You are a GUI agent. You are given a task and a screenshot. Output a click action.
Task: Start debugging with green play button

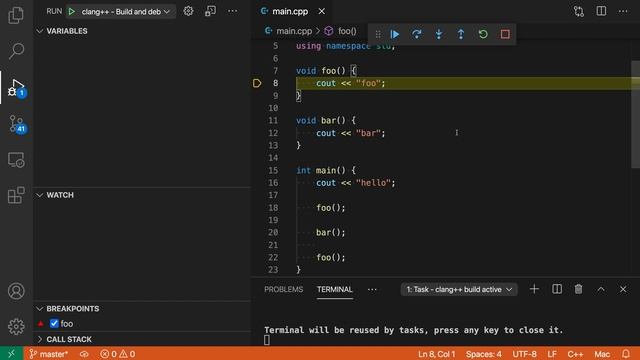coord(71,11)
